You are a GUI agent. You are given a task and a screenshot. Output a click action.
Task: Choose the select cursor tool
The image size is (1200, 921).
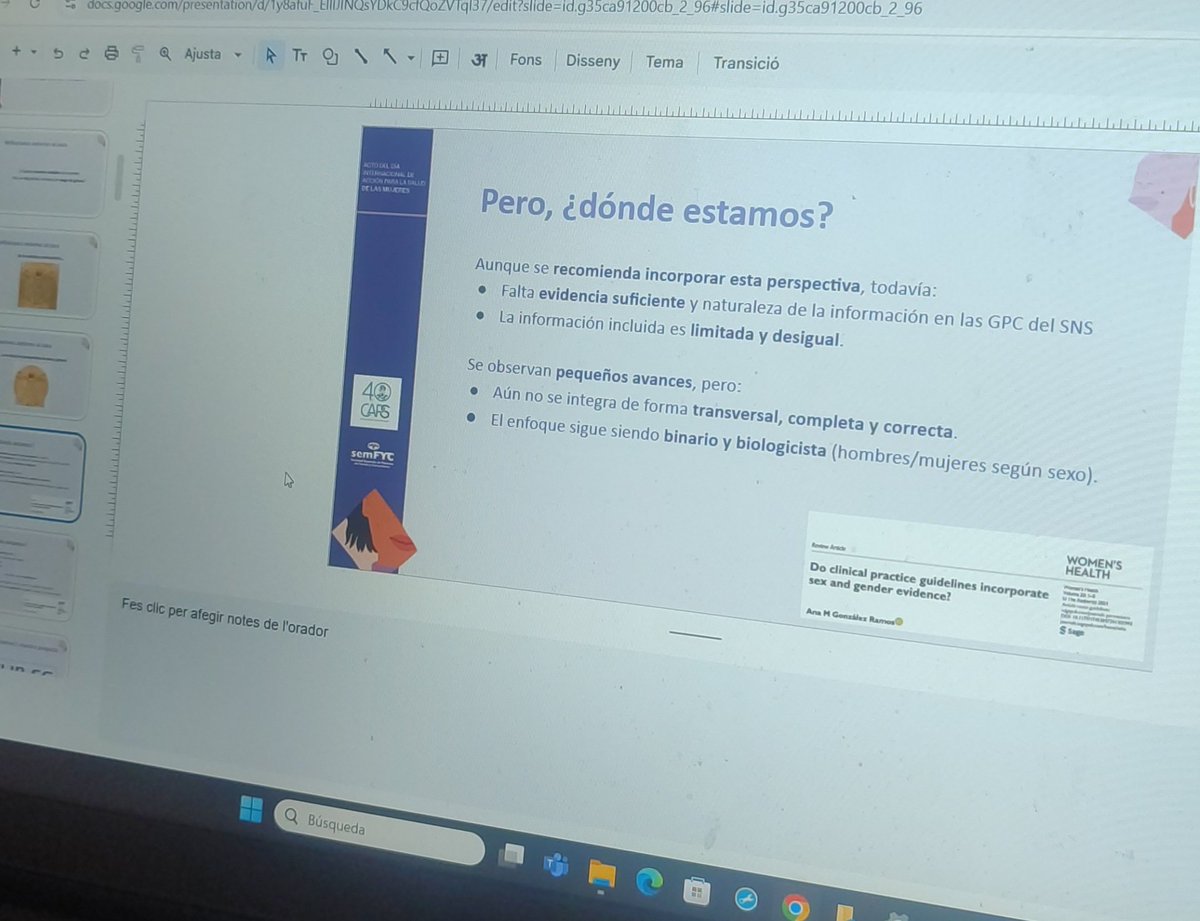pyautogui.click(x=269, y=57)
